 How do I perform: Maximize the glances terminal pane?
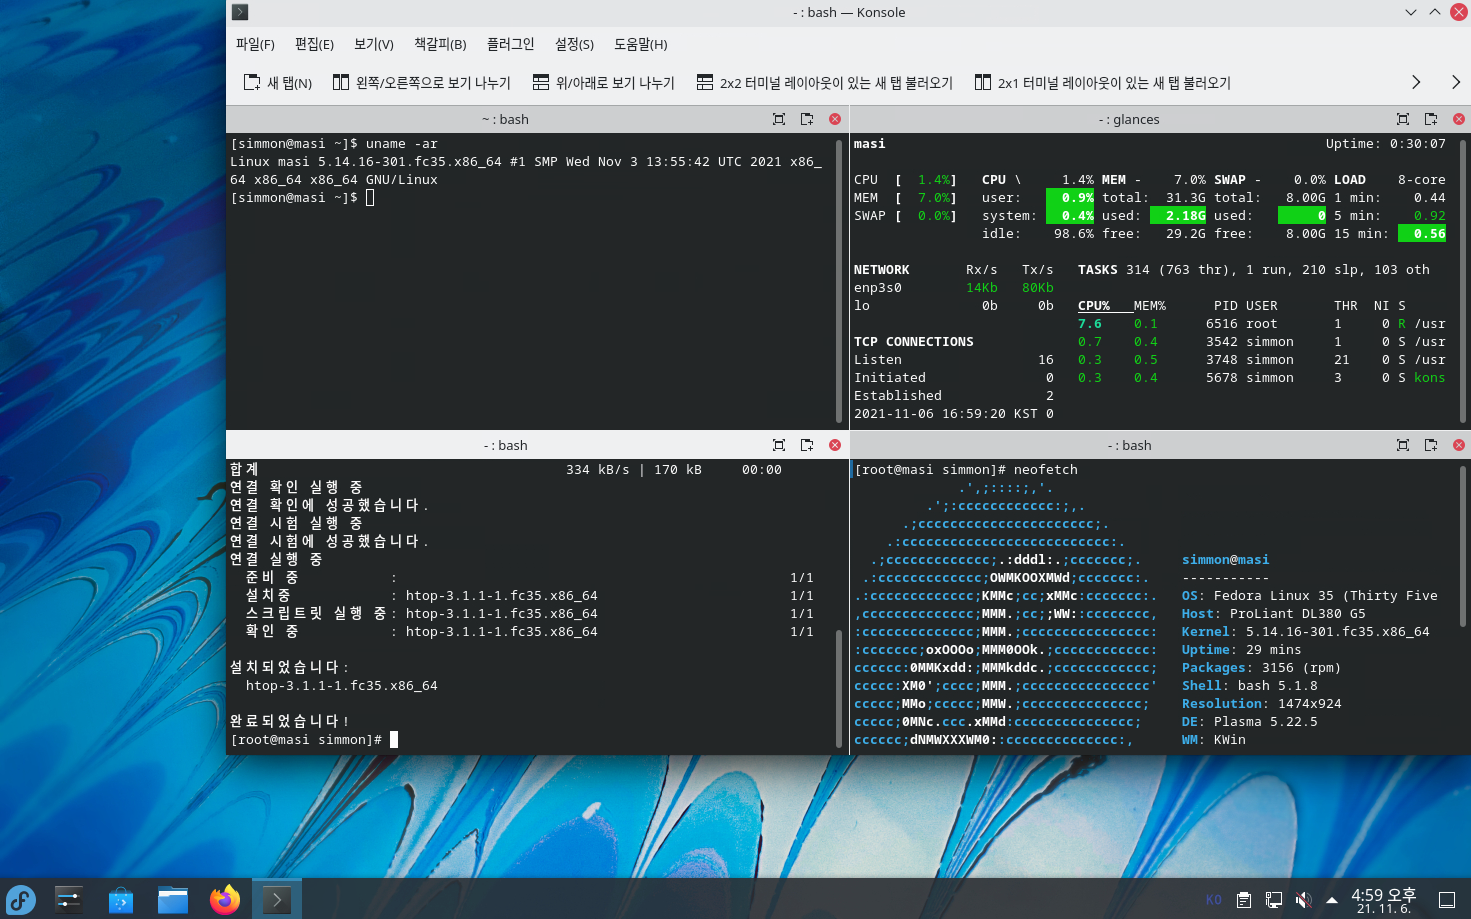point(1403,119)
